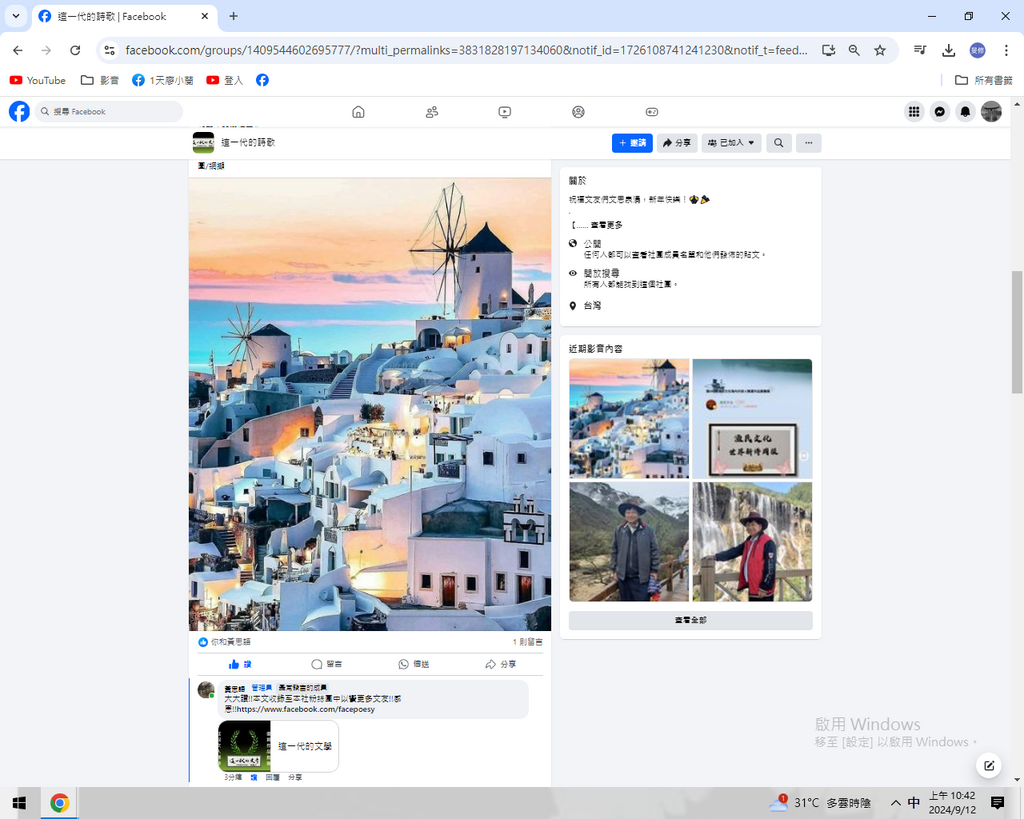Expand the Chrome tab search chevron
1024x819 pixels.
pyautogui.click(x=16, y=16)
